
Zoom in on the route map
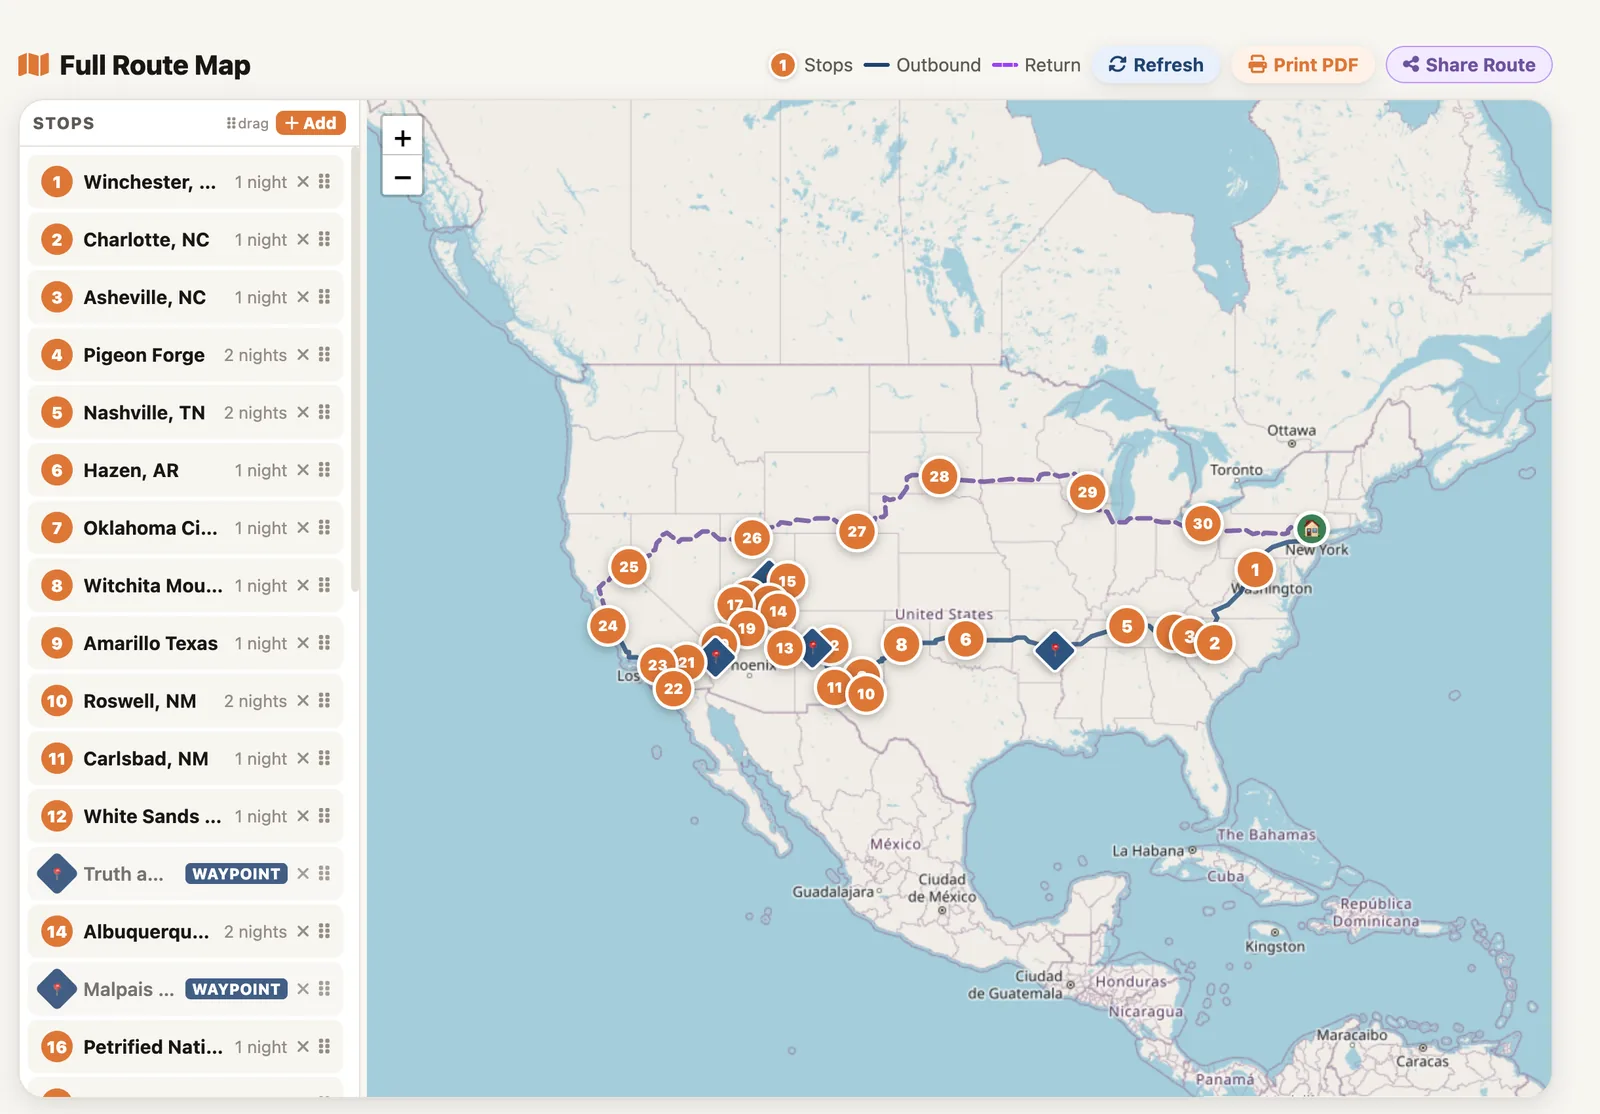tap(402, 138)
